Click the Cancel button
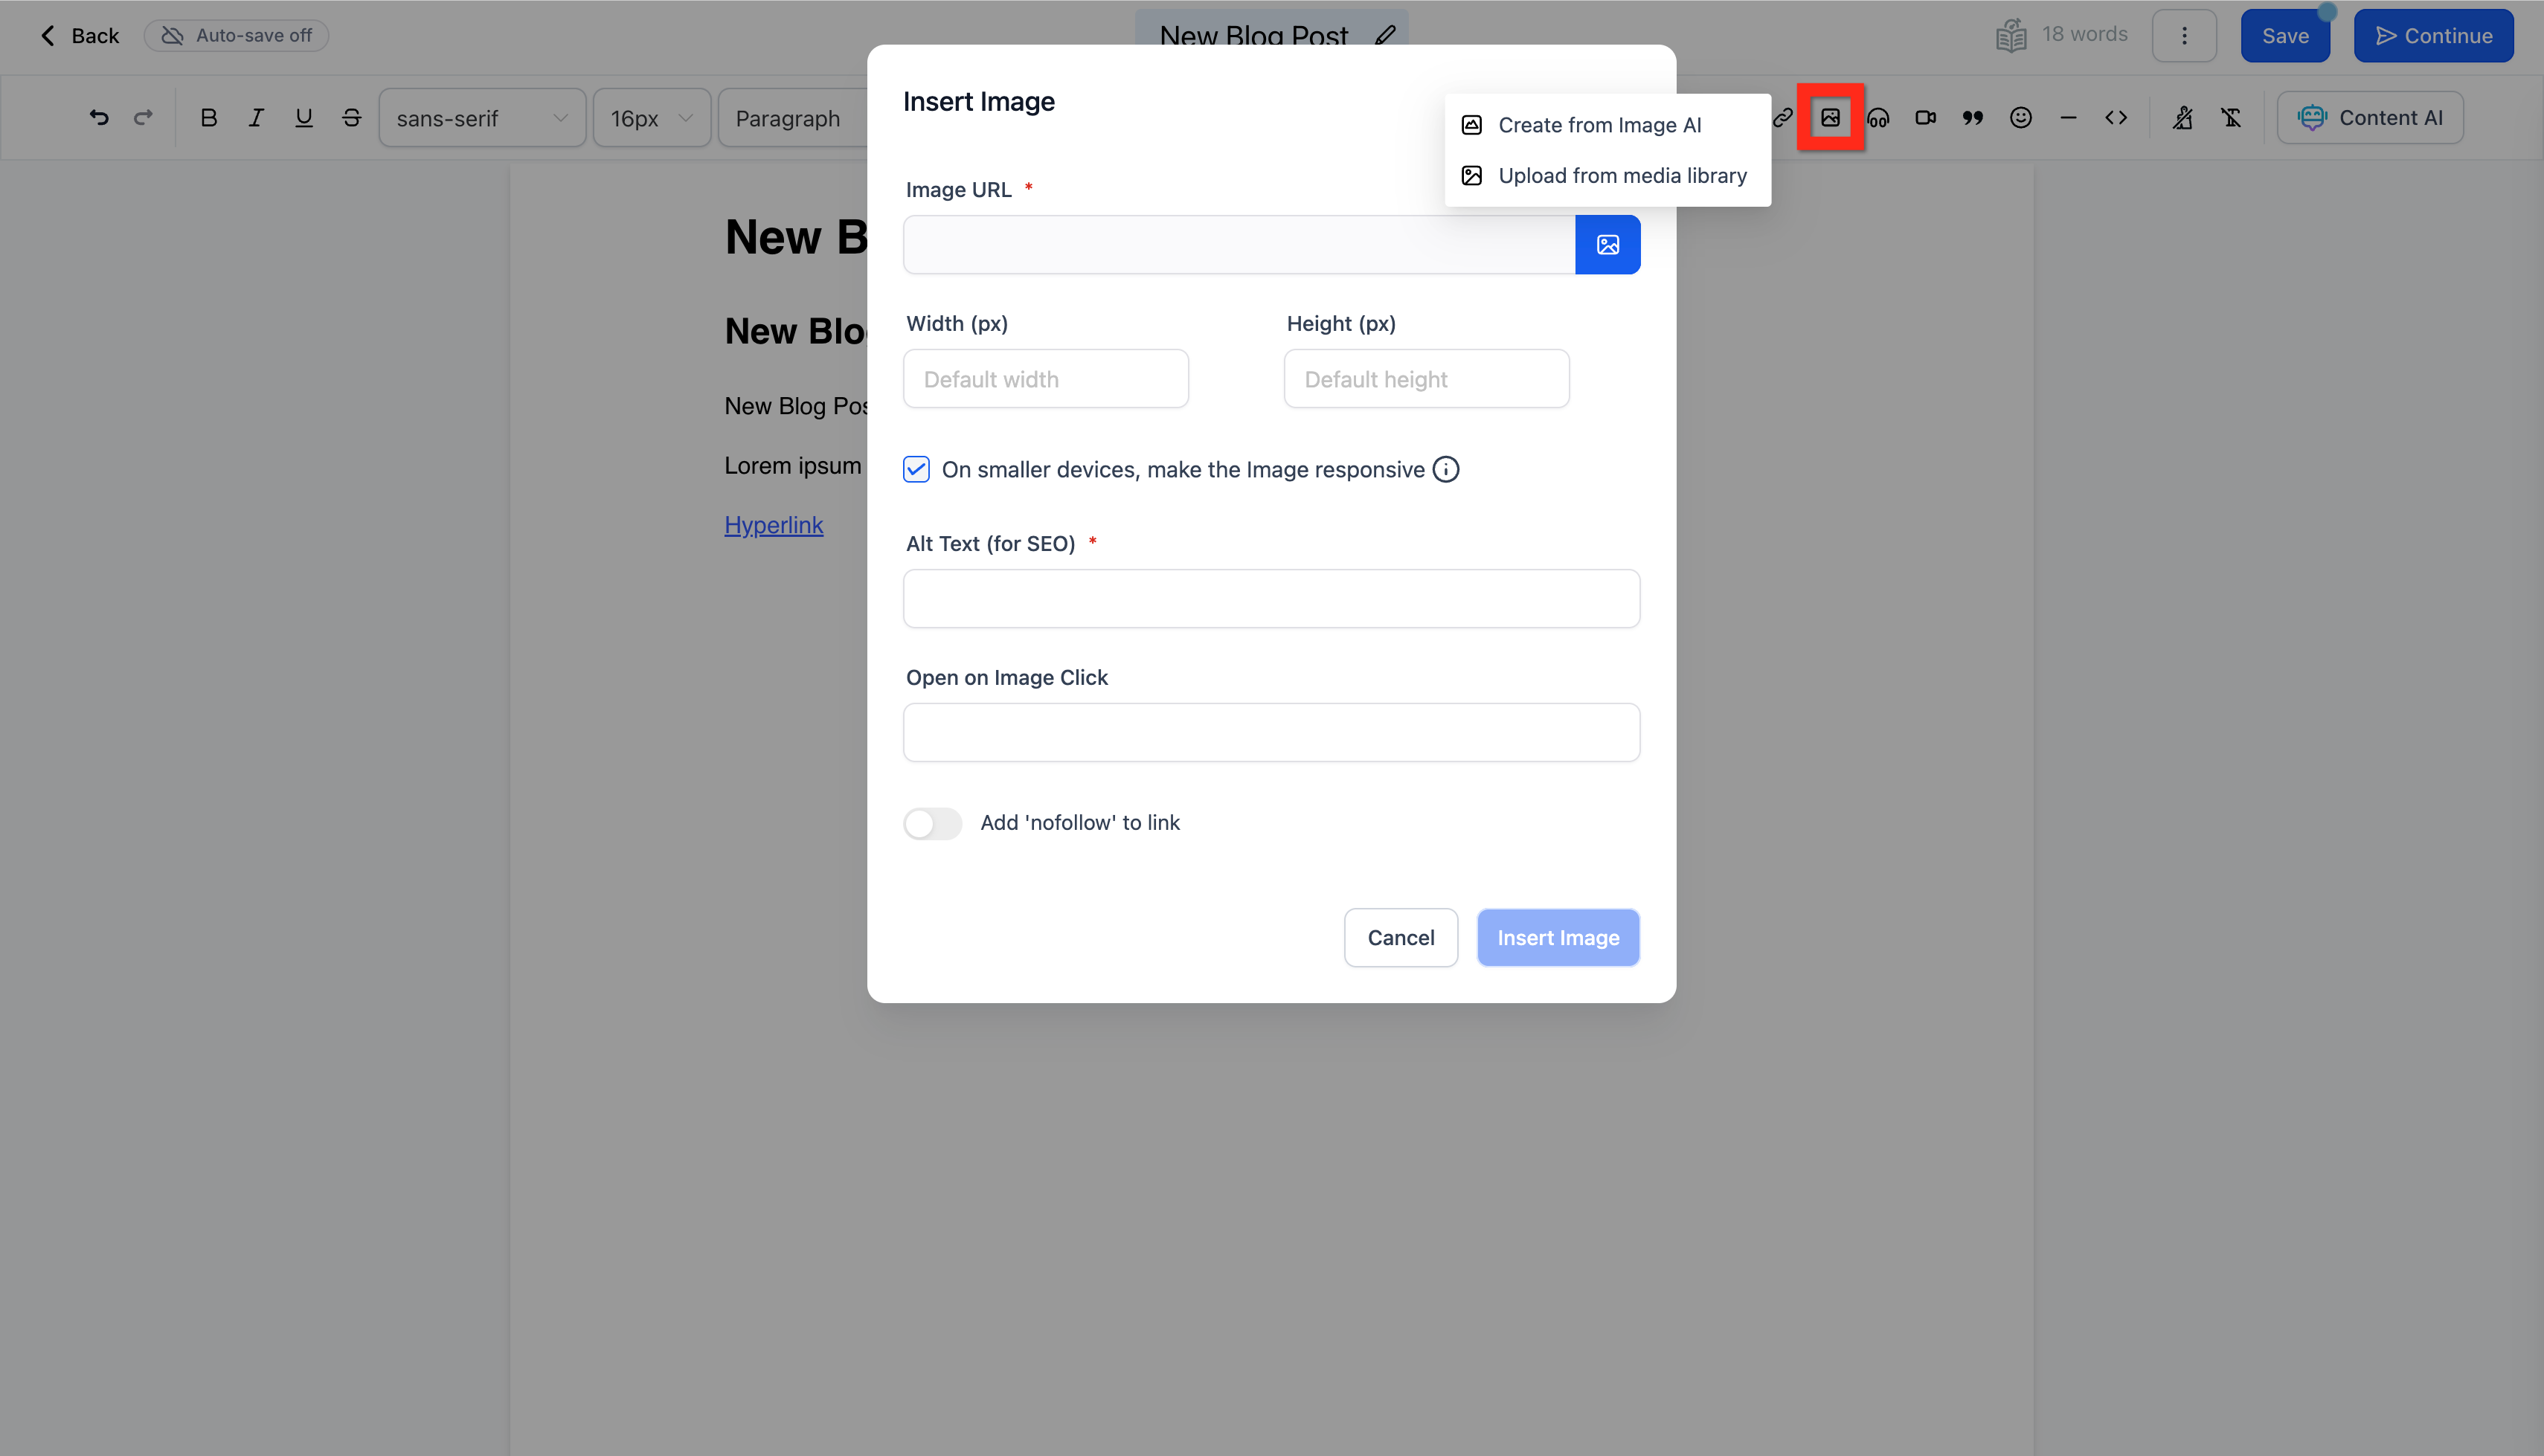The height and width of the screenshot is (1456, 2544). click(x=1400, y=937)
